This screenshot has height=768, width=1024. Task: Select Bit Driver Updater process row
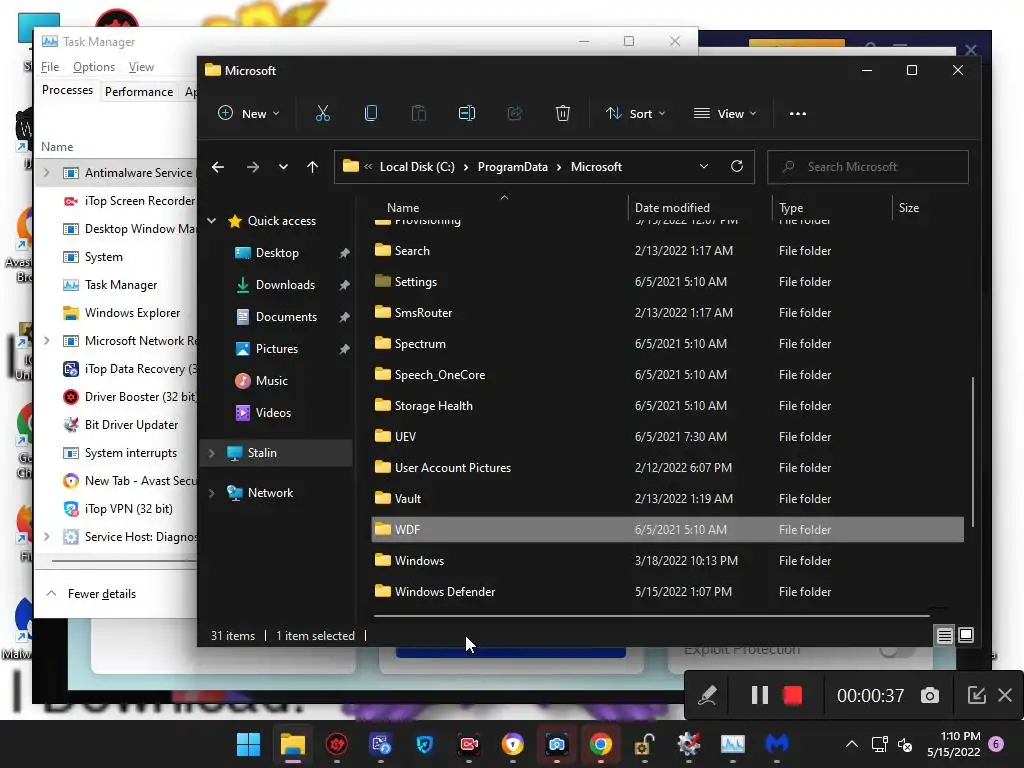coord(116,424)
